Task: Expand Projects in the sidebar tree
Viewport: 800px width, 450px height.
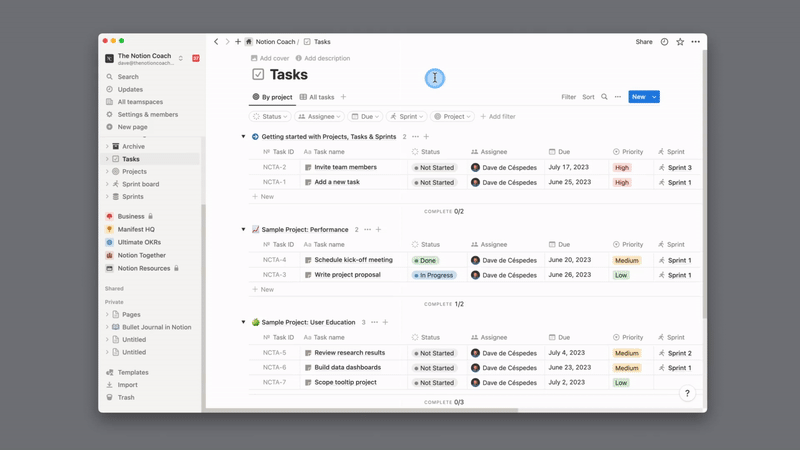Action: point(107,171)
